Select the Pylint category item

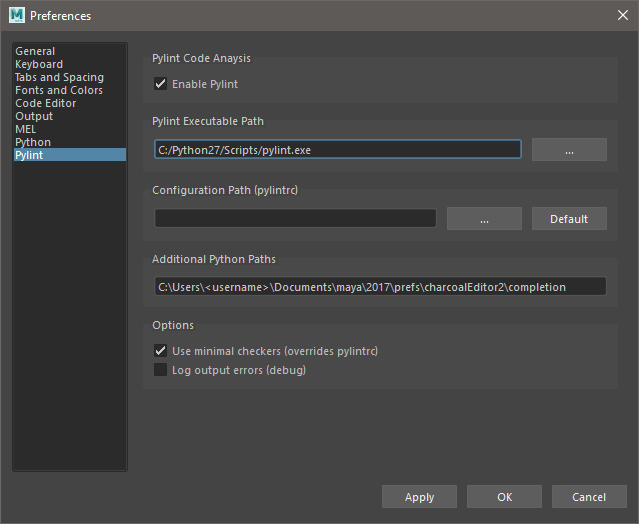[29, 155]
